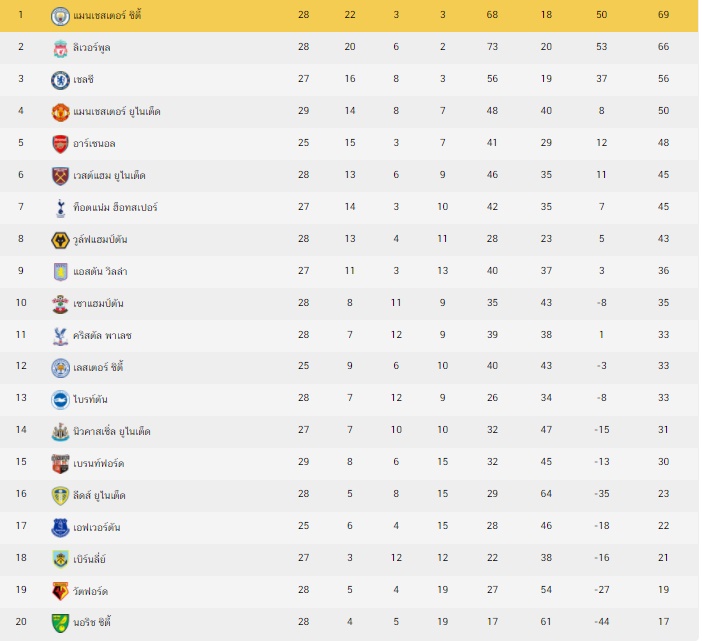Image resolution: width=702 pixels, height=641 pixels.
Task: Open the Burnley team name link
Action: (x=90, y=559)
